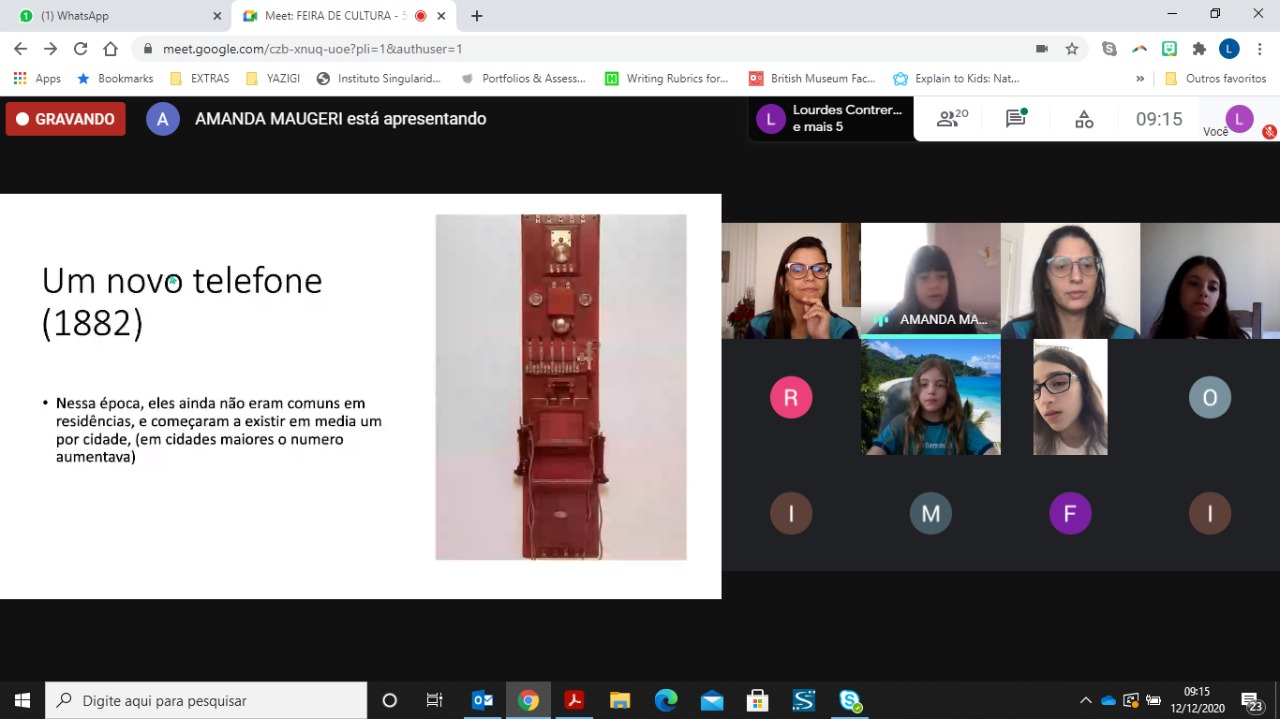Show hidden system tray icons

(1085, 700)
